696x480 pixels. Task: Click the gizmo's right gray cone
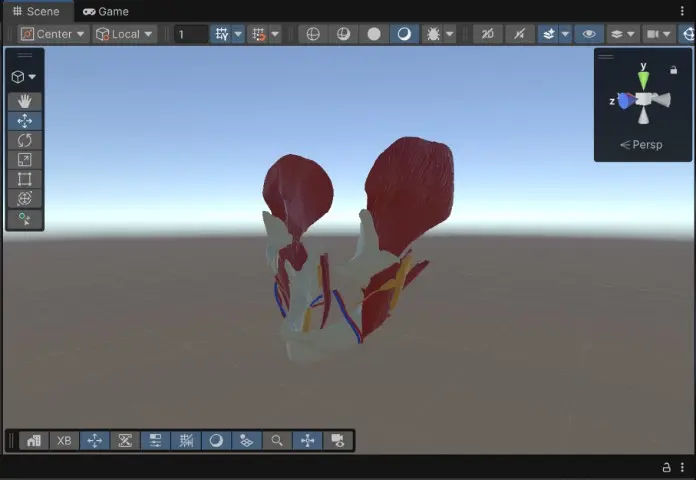[x=661, y=100]
